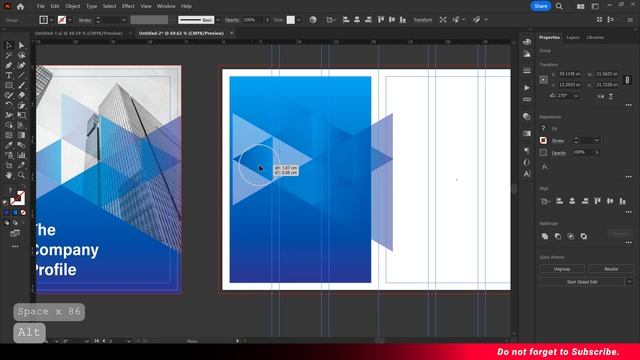Click Horizontal Align Center in Align section
This screenshot has width=640, height=360.
(572, 201)
